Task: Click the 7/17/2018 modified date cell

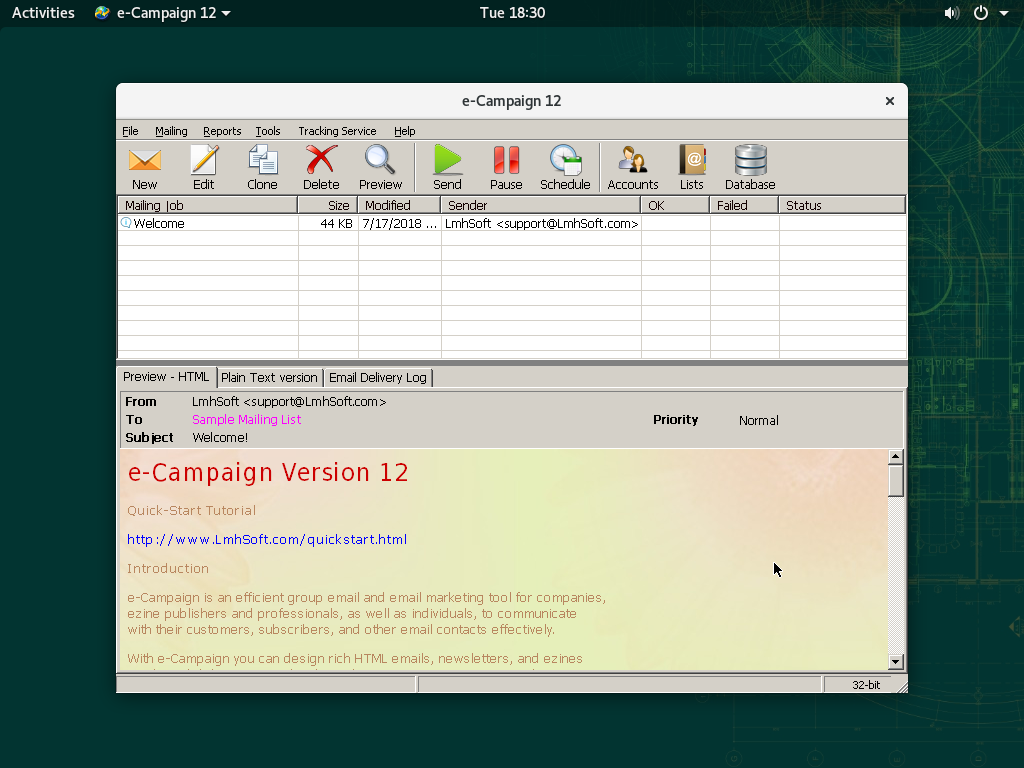Action: [399, 223]
